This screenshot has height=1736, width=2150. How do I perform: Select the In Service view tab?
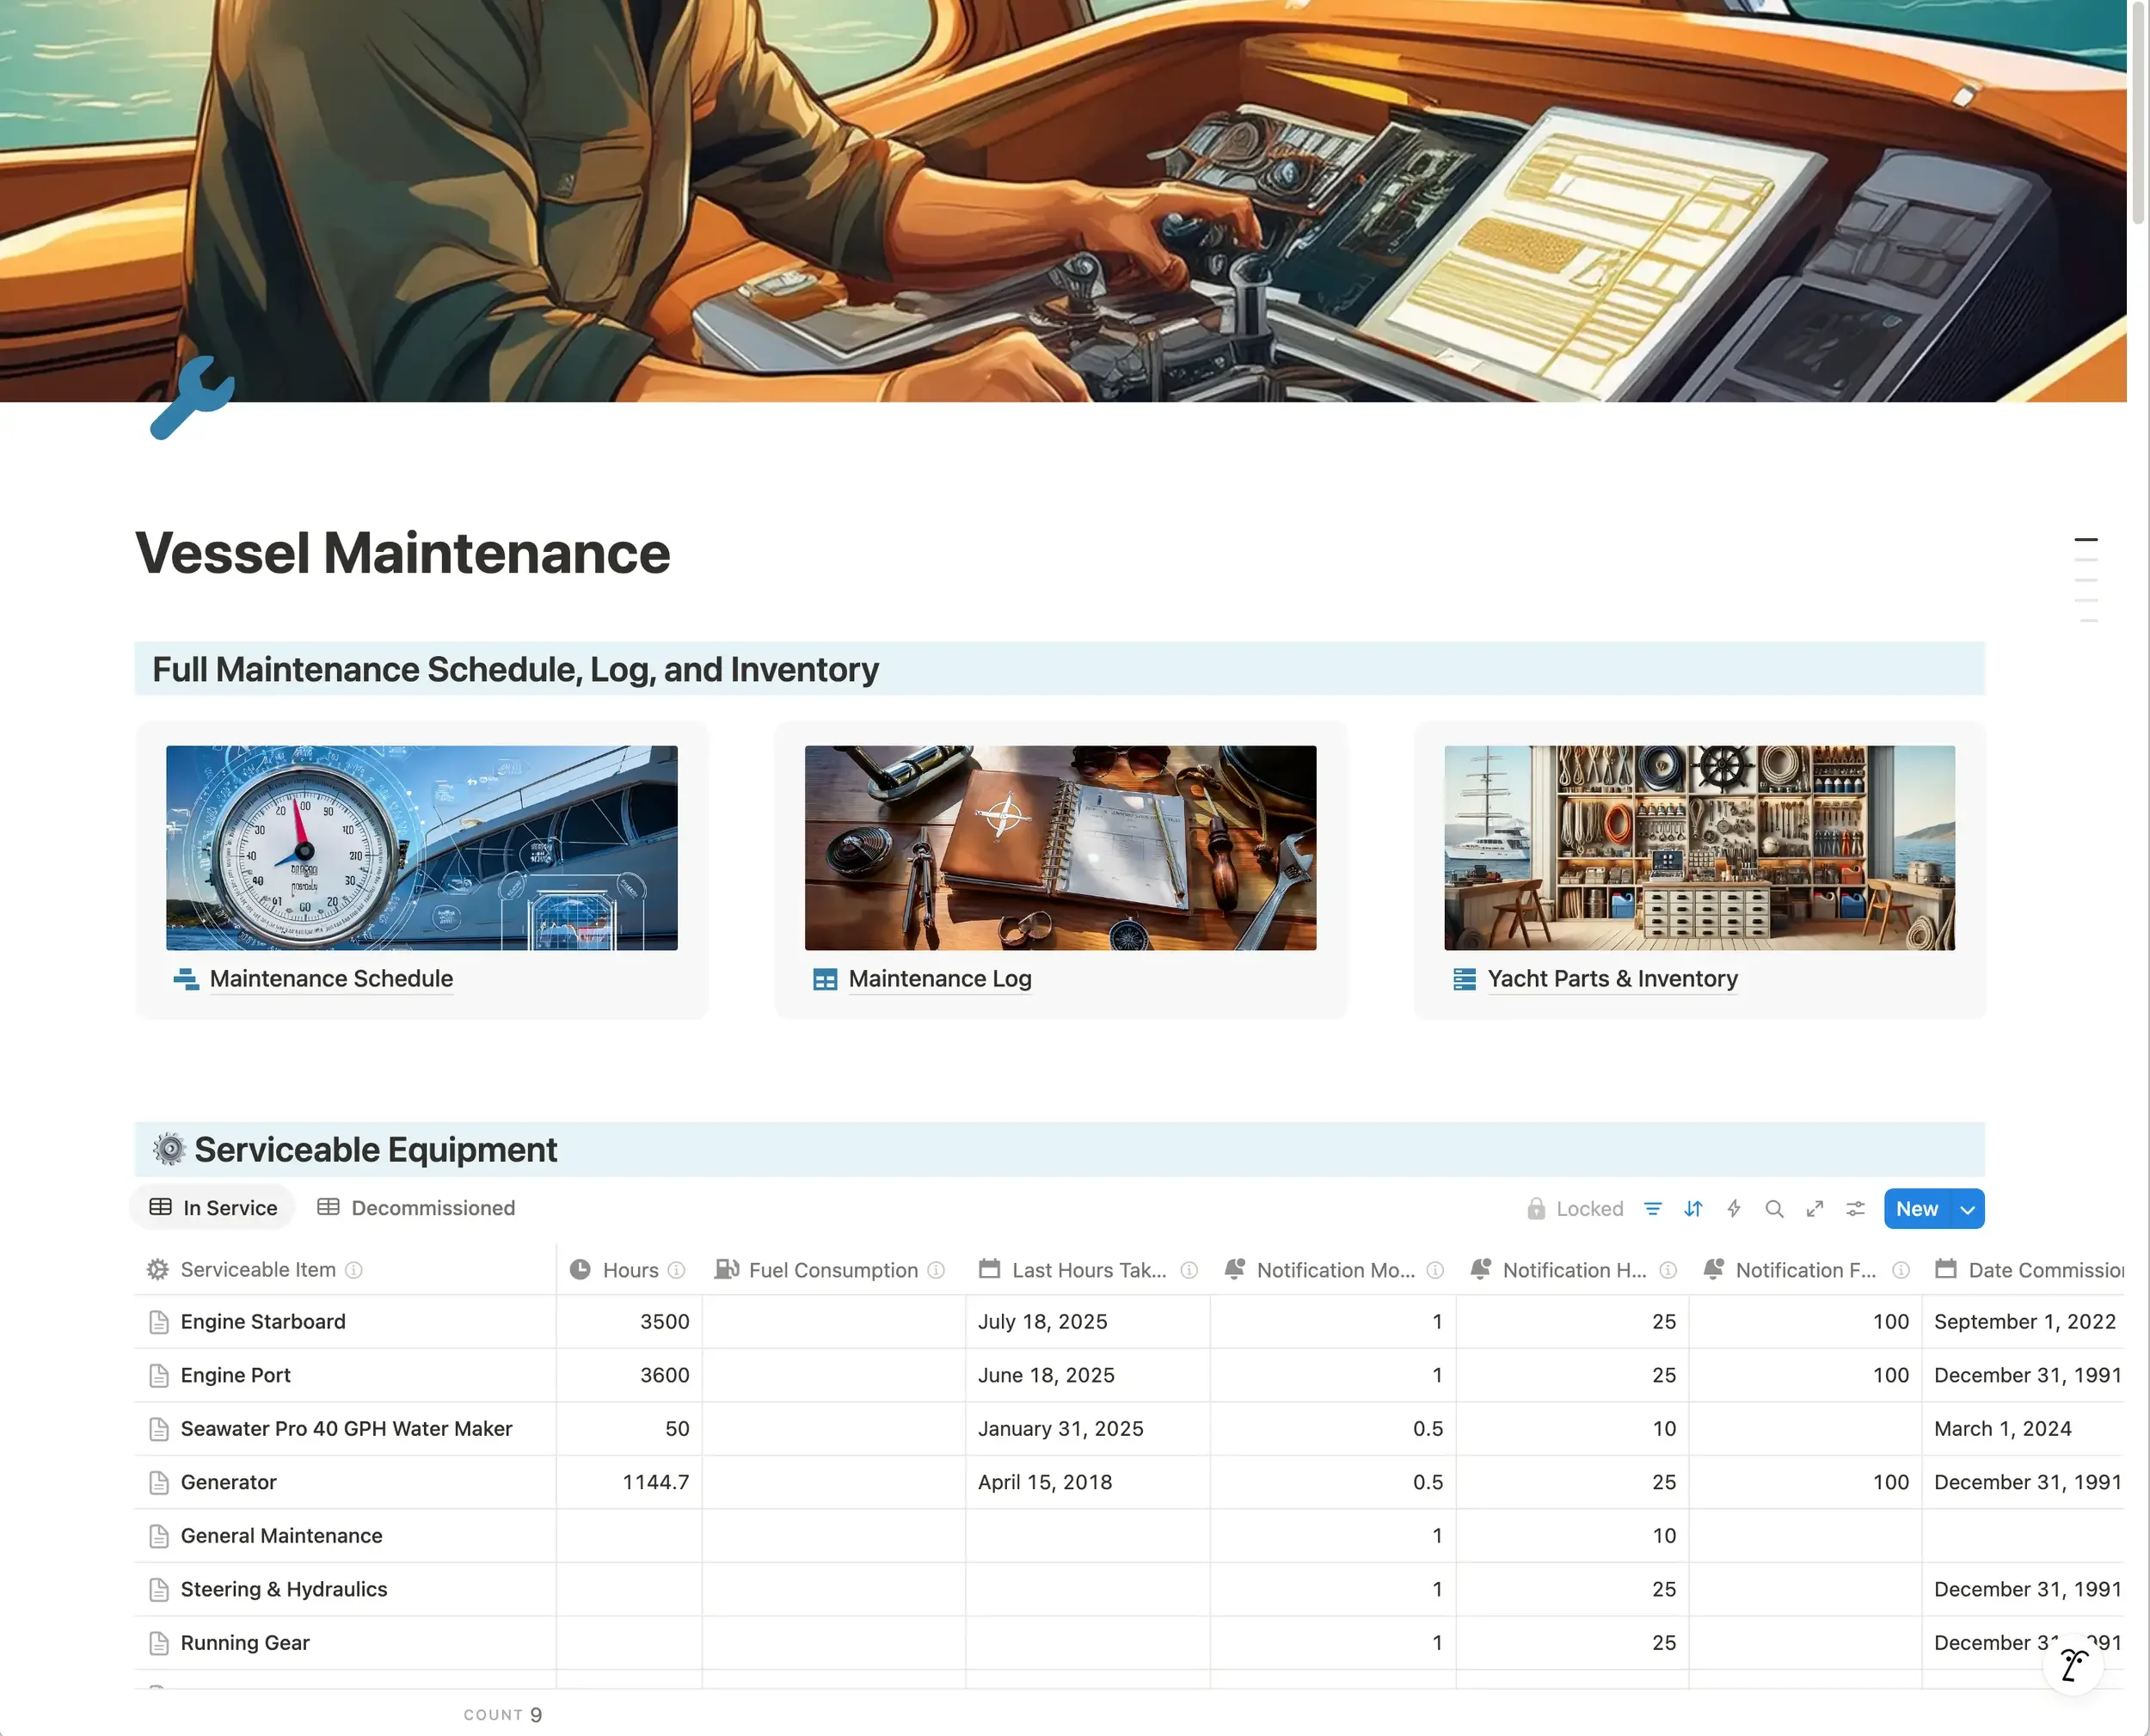point(213,1208)
